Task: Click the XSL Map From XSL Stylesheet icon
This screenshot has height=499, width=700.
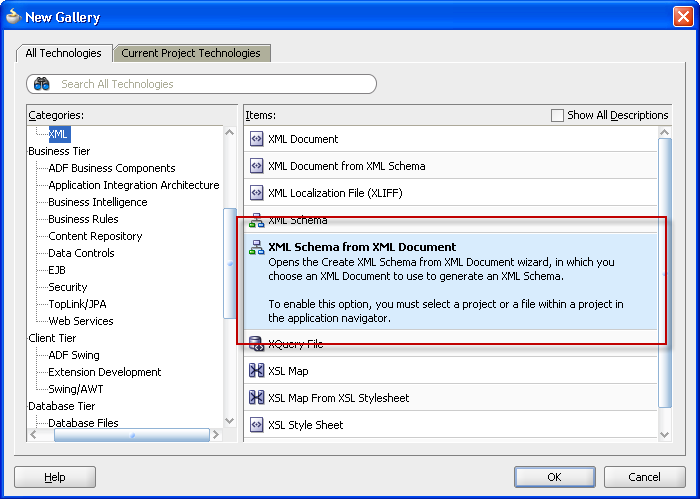Action: tap(256, 398)
